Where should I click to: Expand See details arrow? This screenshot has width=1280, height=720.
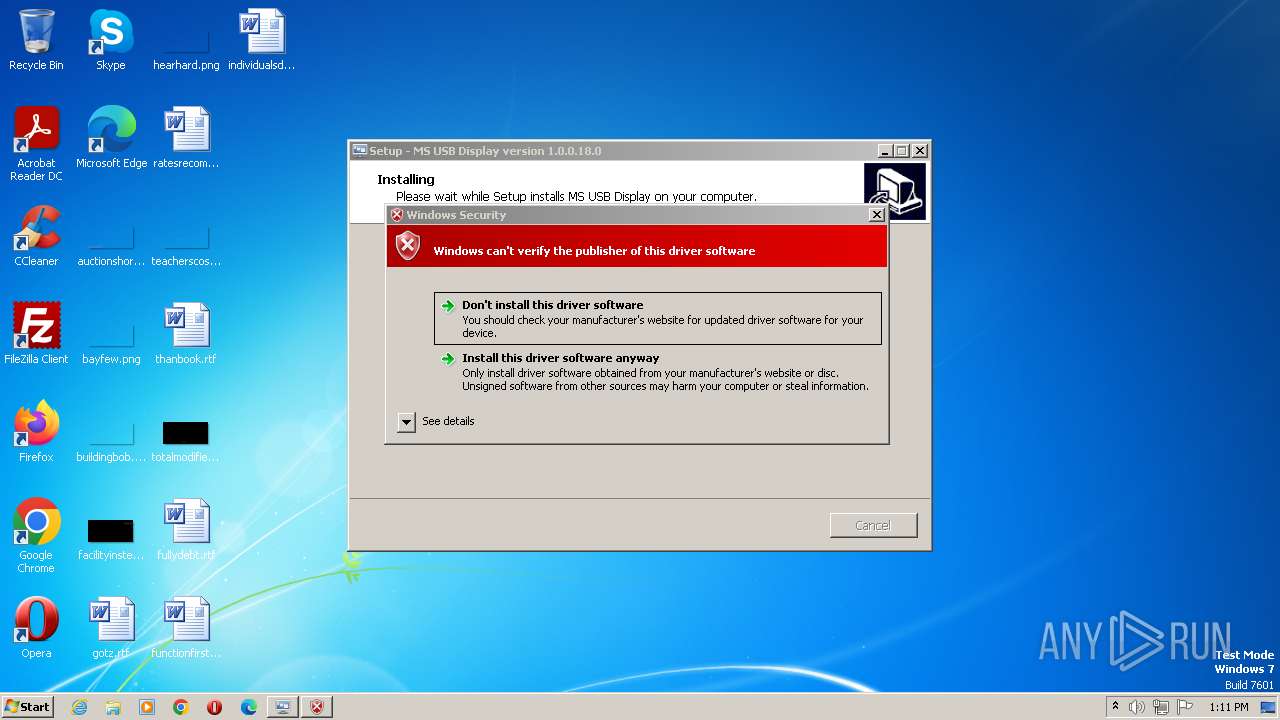click(x=406, y=422)
